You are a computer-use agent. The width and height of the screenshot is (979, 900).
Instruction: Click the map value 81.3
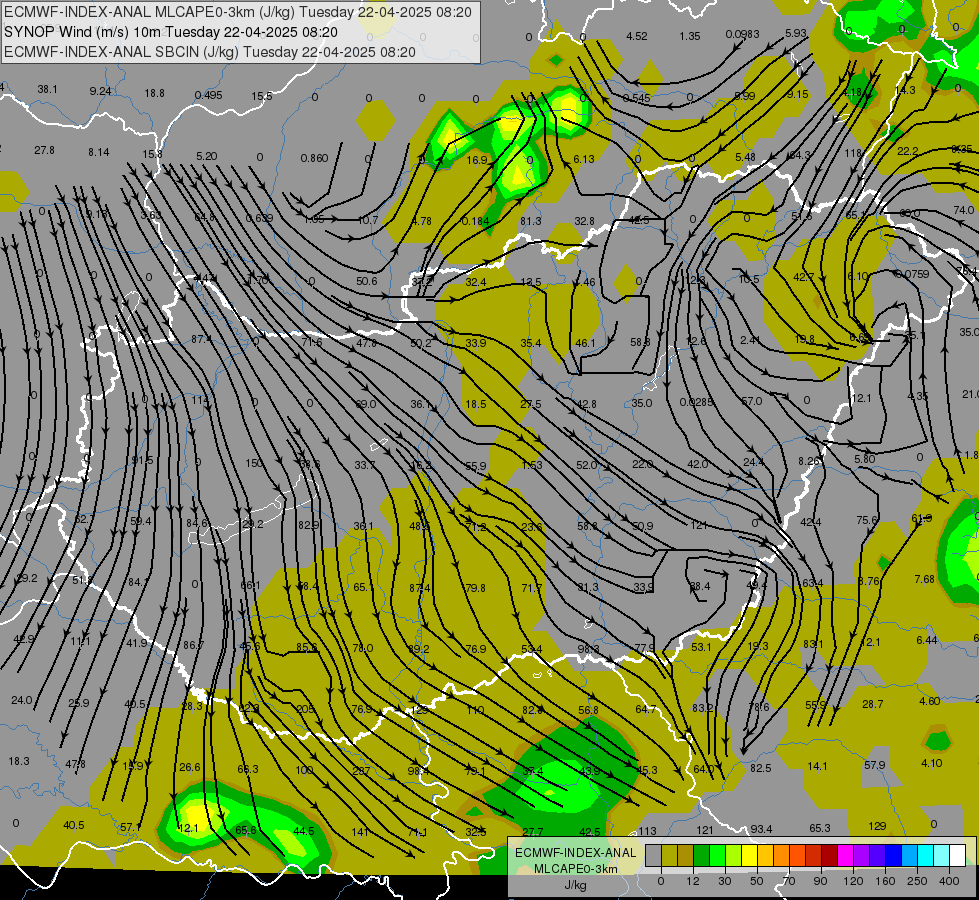(531, 221)
